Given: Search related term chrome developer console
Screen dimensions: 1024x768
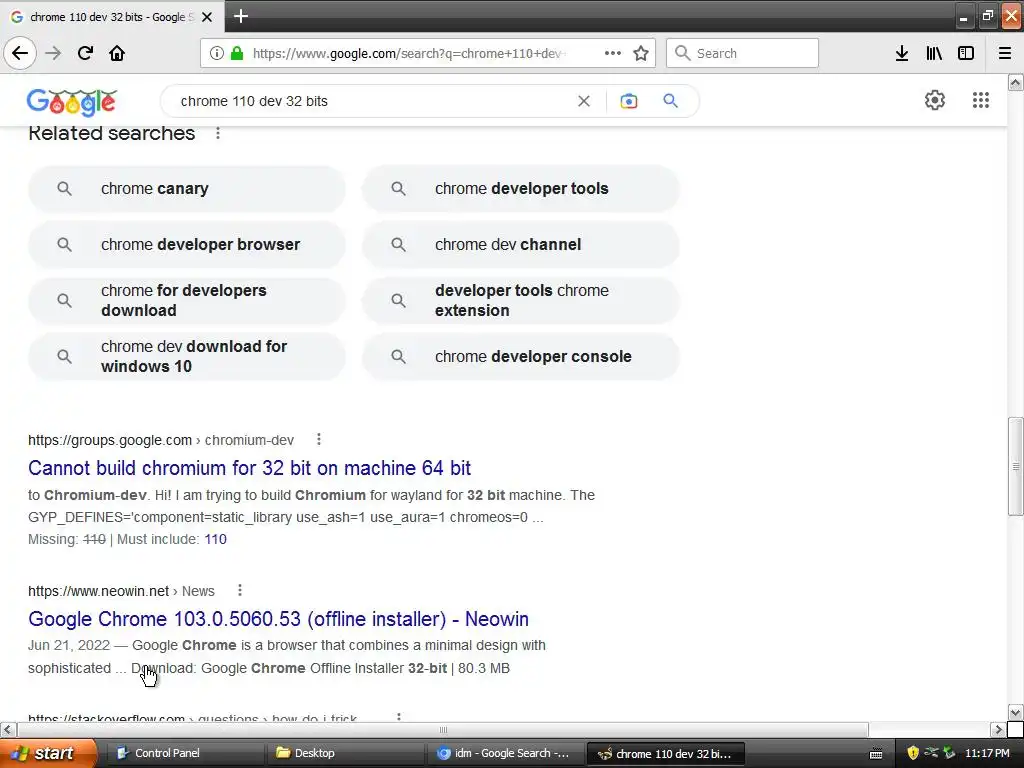Looking at the screenshot, I should (521, 357).
